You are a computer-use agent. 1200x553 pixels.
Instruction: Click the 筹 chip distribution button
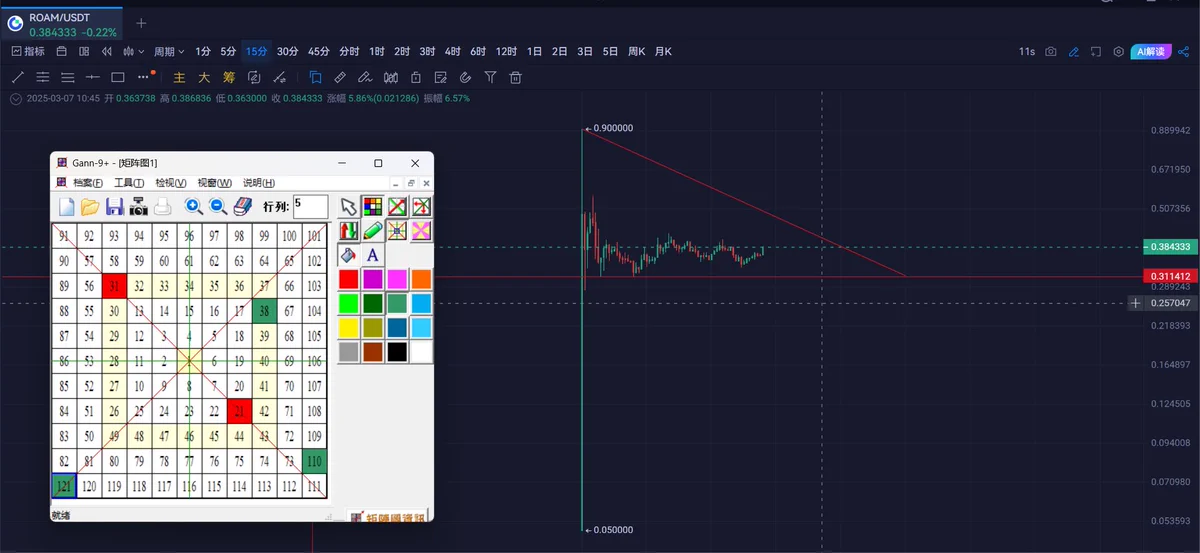(x=229, y=77)
